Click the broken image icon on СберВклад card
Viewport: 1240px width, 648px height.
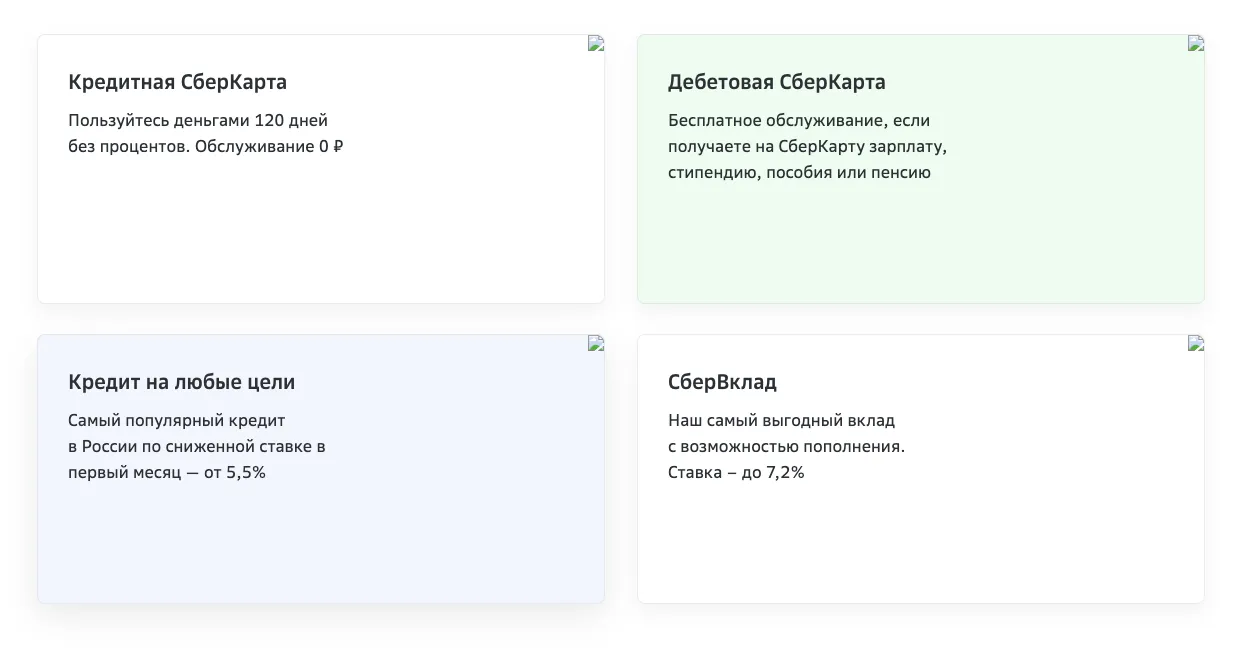1196,343
